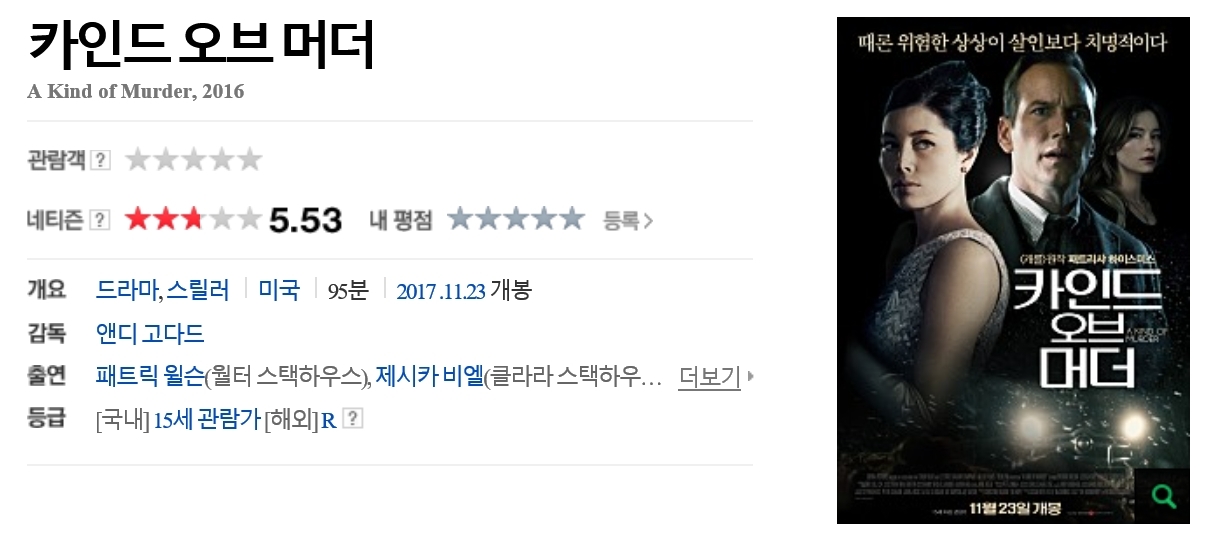Select the 미국 country link

point(279,291)
